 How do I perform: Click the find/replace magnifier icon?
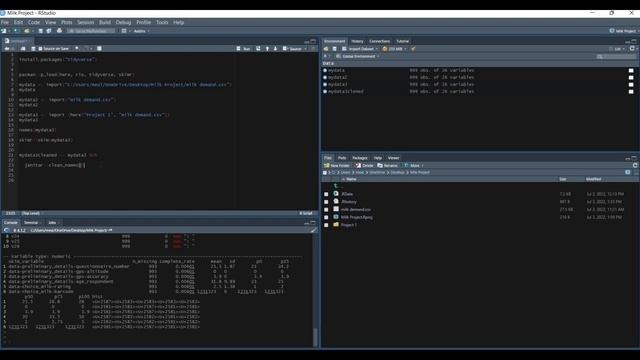[x=77, y=49]
